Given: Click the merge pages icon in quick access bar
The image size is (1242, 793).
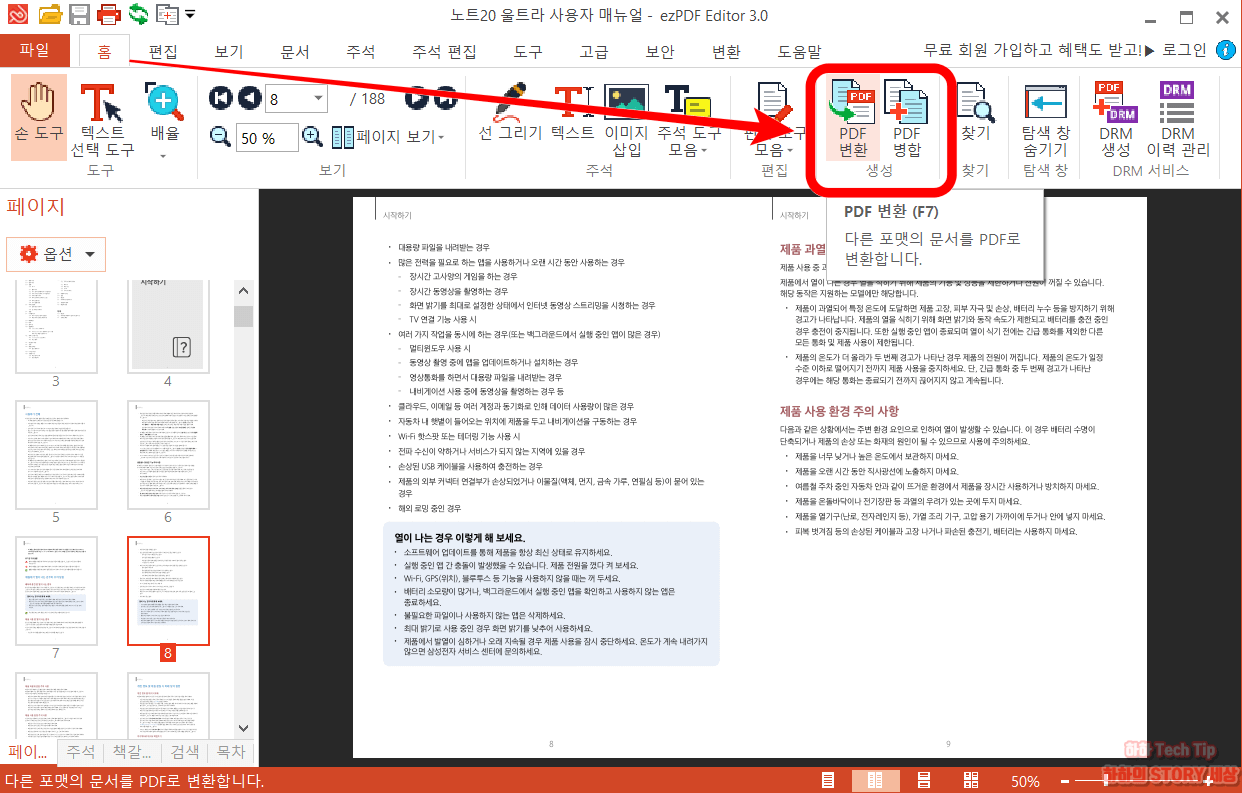Looking at the screenshot, I should click(x=167, y=15).
